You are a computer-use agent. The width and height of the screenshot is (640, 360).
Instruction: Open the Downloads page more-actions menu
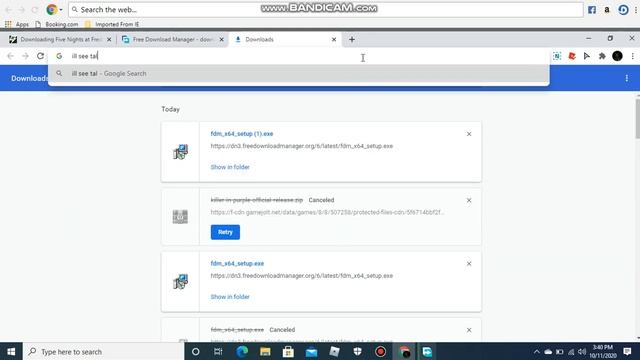tap(627, 78)
